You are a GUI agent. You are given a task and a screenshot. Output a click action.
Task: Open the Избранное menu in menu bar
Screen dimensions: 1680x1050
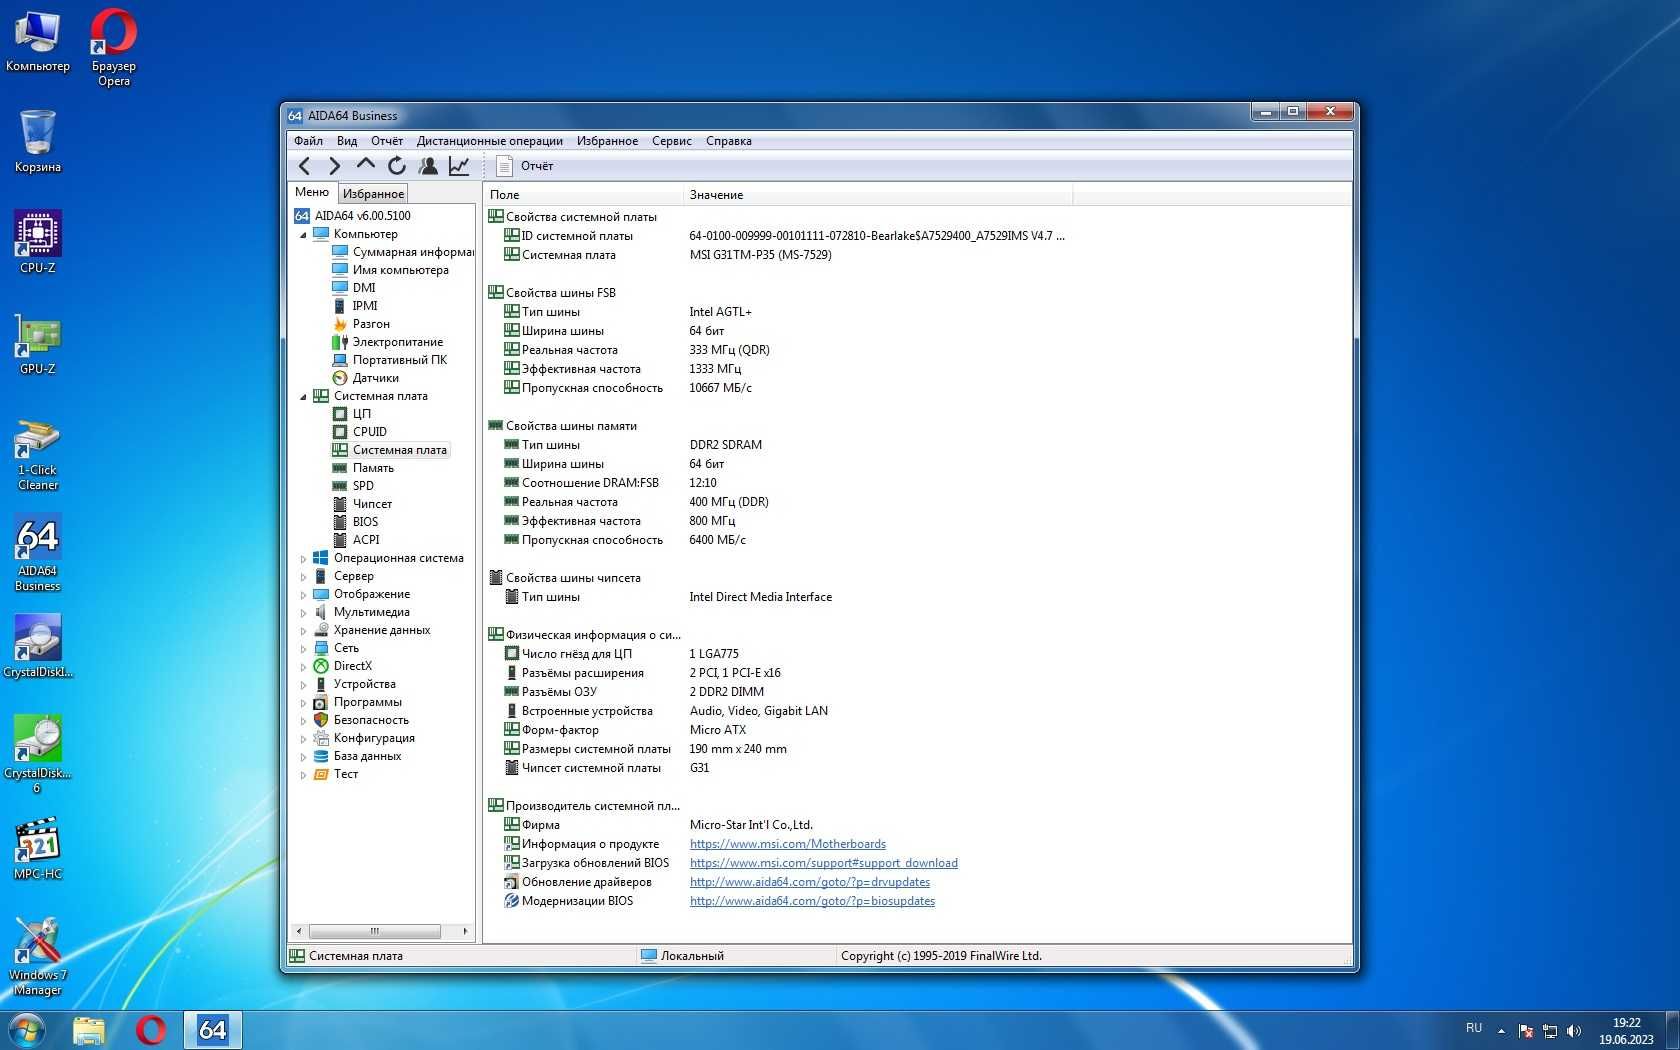607,141
